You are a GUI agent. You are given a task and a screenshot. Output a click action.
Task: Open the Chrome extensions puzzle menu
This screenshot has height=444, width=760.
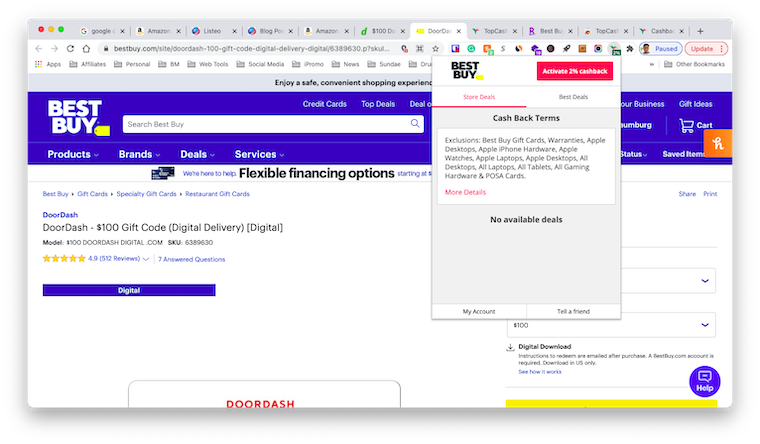[630, 48]
